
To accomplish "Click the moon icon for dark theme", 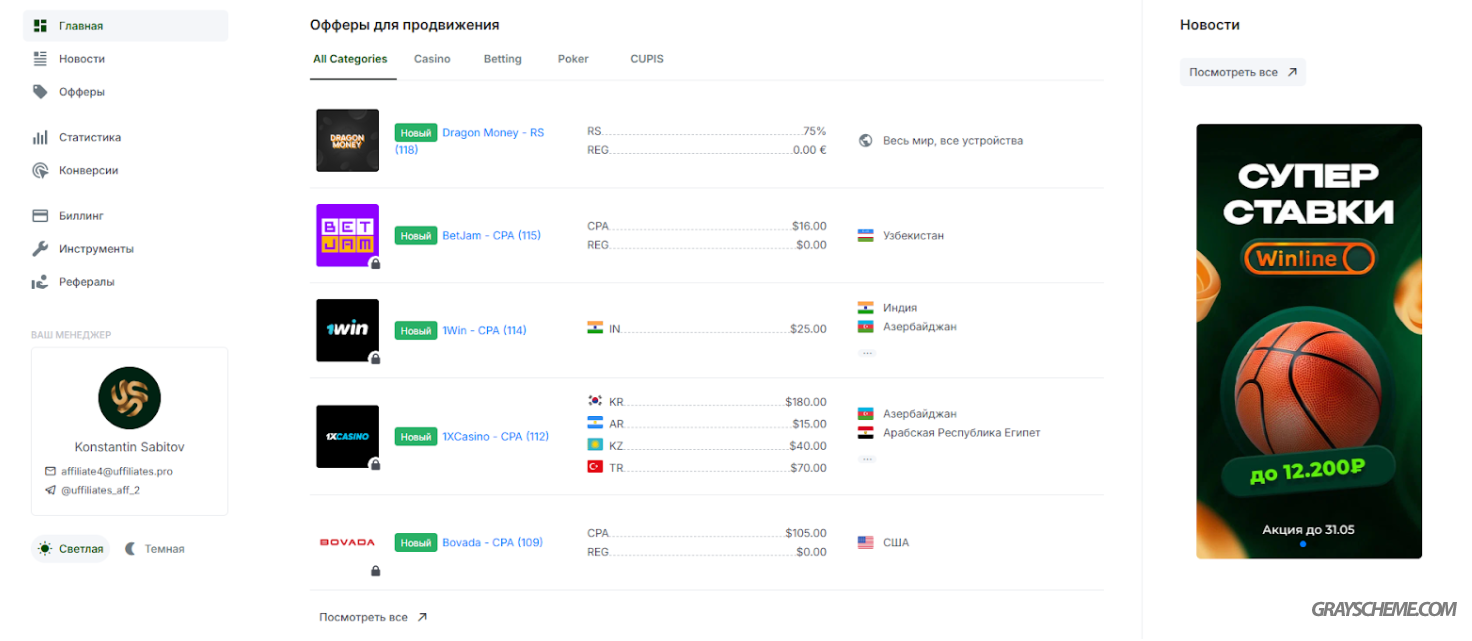I will coord(131,549).
